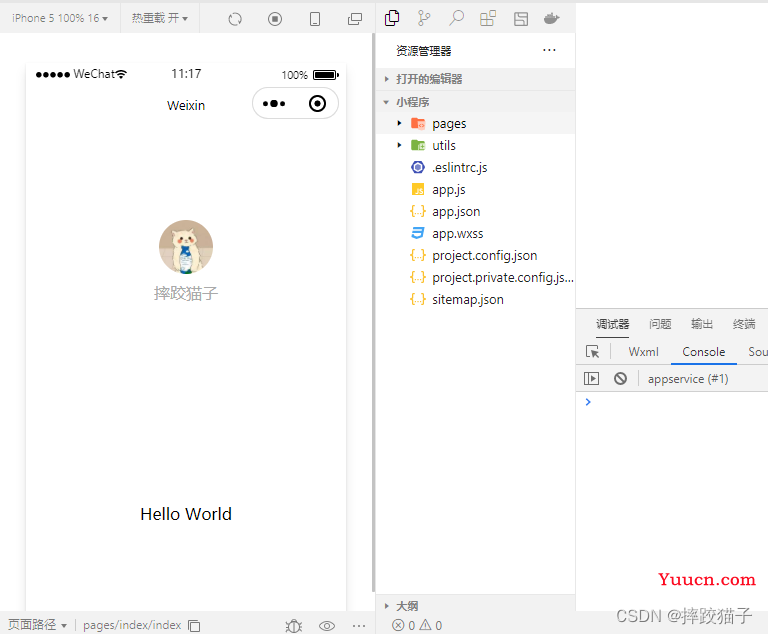Toggle the phone device view icon

pyautogui.click(x=315, y=19)
